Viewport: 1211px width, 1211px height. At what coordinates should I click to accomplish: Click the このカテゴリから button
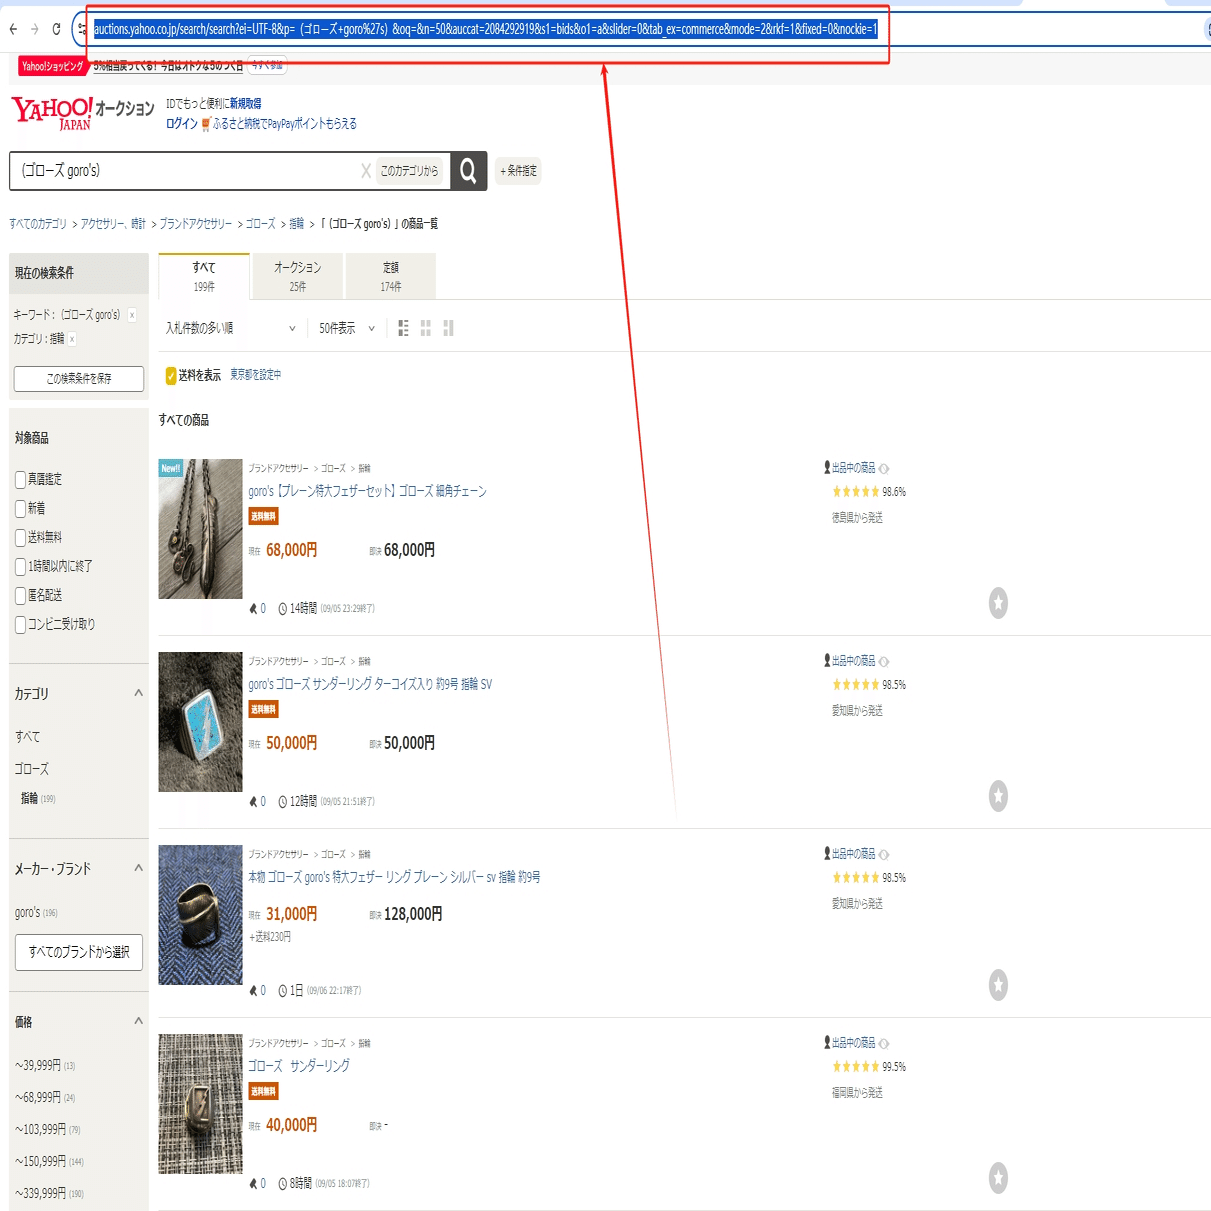(409, 171)
